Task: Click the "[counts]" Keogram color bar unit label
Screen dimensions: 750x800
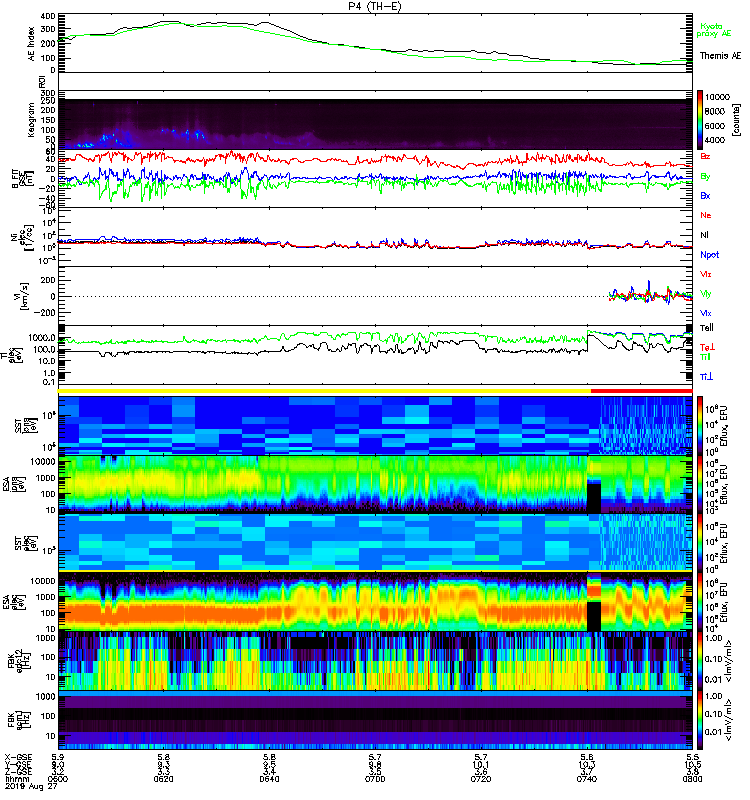Action: pyautogui.click(x=736, y=120)
